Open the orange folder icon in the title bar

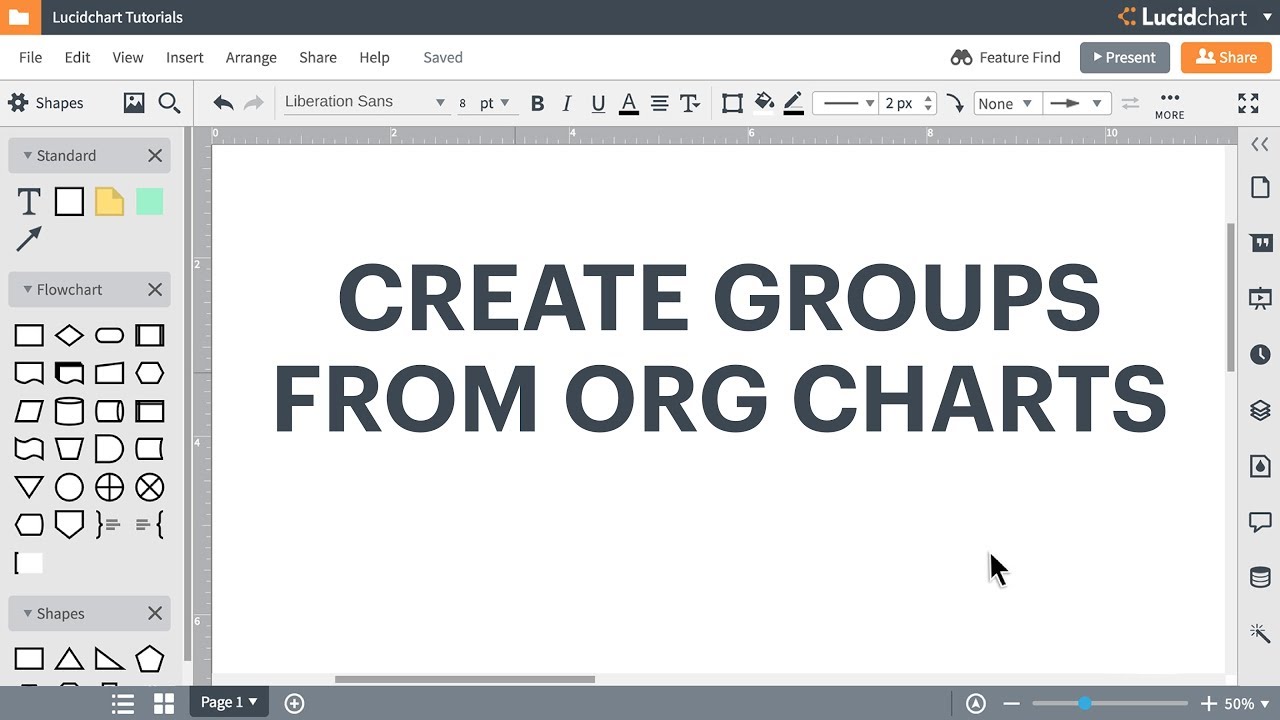click(x=19, y=17)
